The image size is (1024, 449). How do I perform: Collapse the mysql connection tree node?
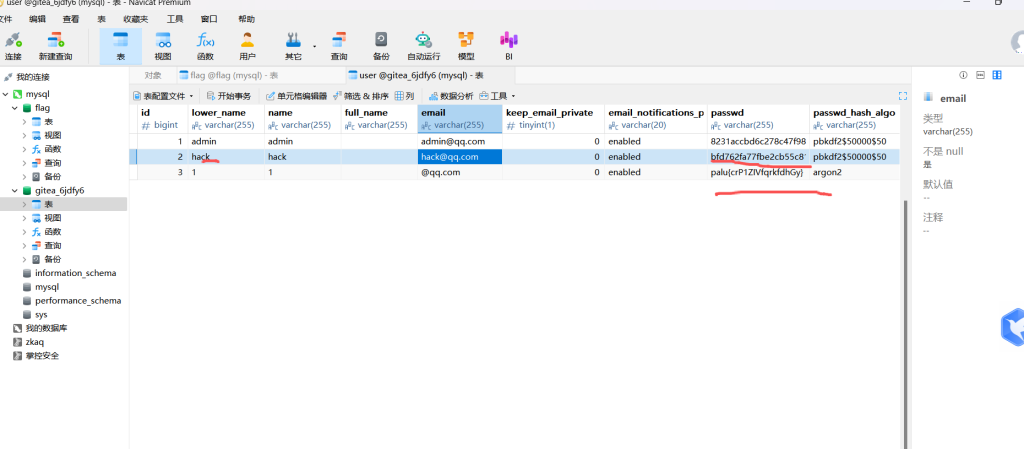pos(8,94)
